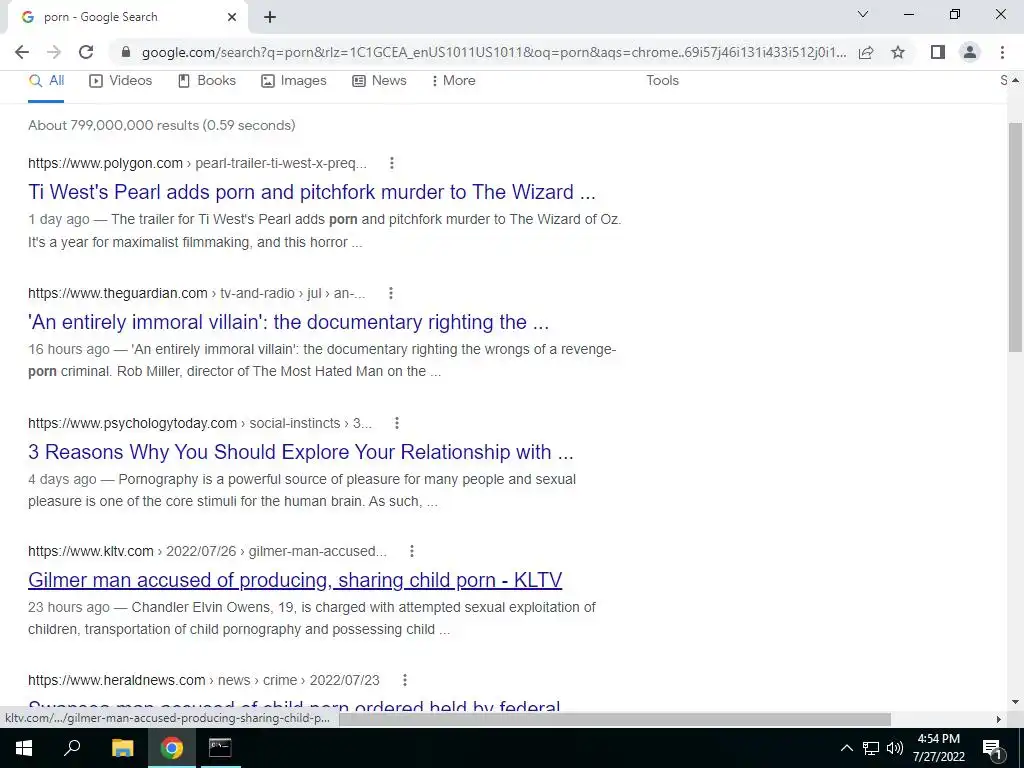The height and width of the screenshot is (768, 1024).
Task: Open the Chrome side panel
Action: pyautogui.click(x=938, y=52)
